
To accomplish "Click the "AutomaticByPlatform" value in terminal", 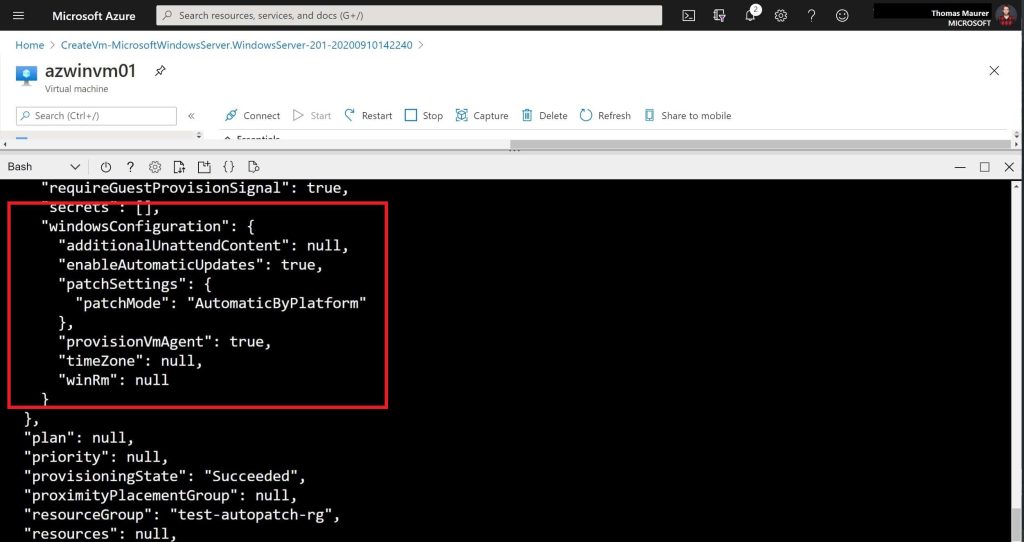I will click(277, 303).
